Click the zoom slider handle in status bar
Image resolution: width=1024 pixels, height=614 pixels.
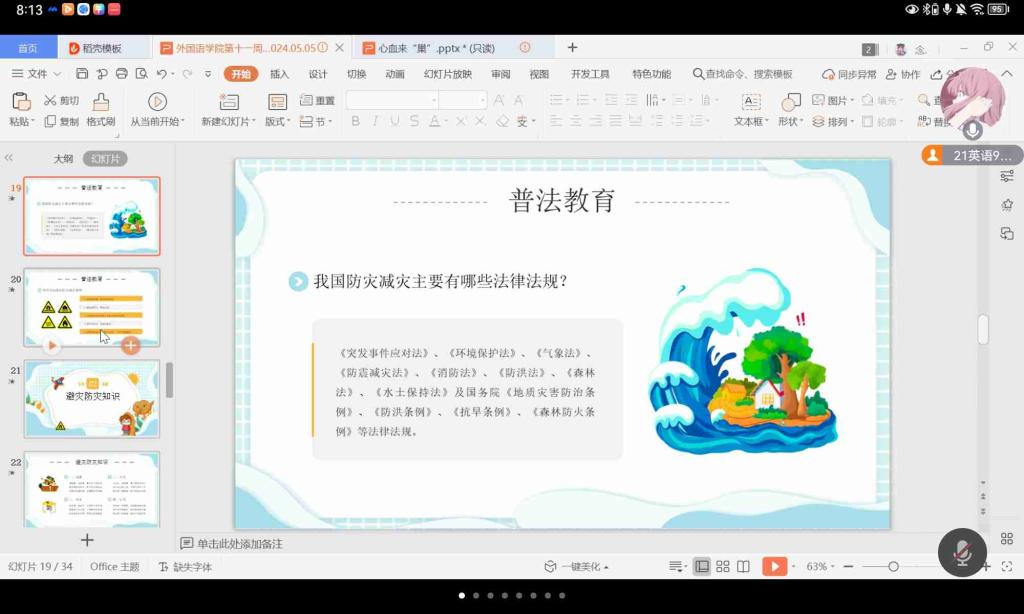pos(893,566)
